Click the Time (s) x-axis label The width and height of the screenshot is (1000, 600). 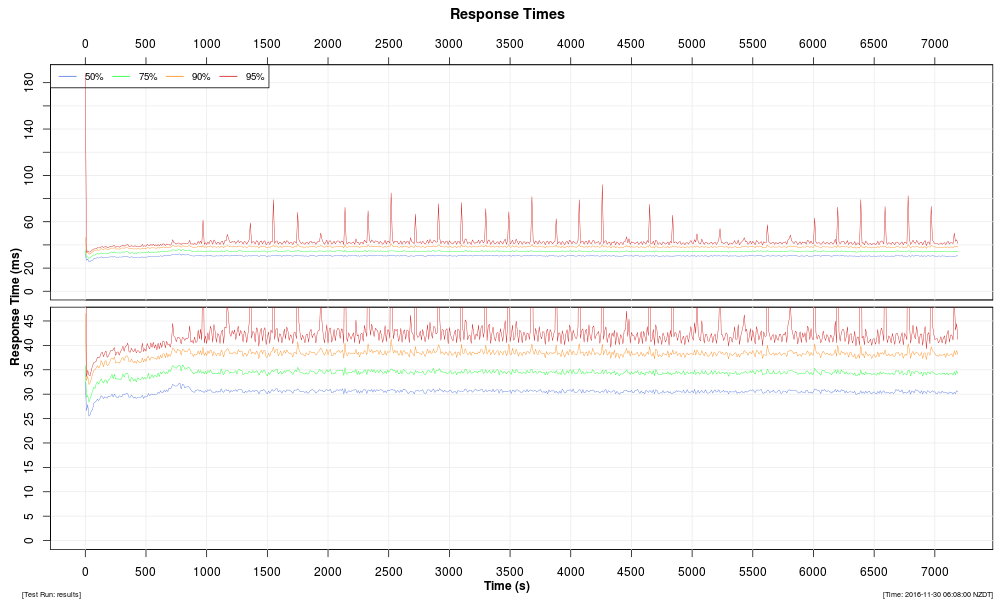507,586
